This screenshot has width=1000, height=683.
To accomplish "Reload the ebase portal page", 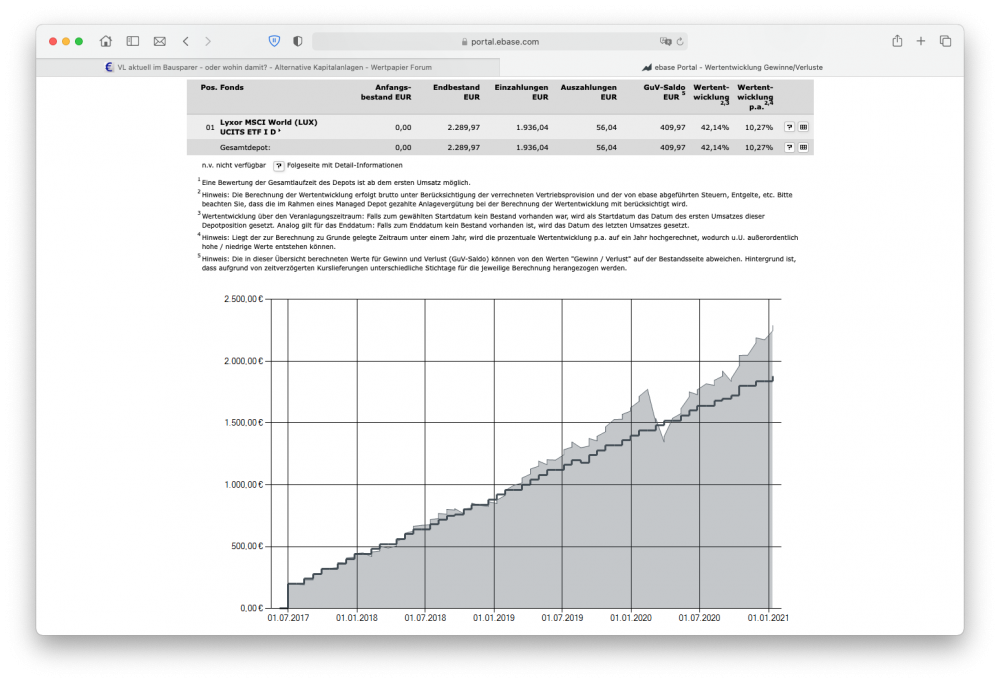I will (x=680, y=41).
